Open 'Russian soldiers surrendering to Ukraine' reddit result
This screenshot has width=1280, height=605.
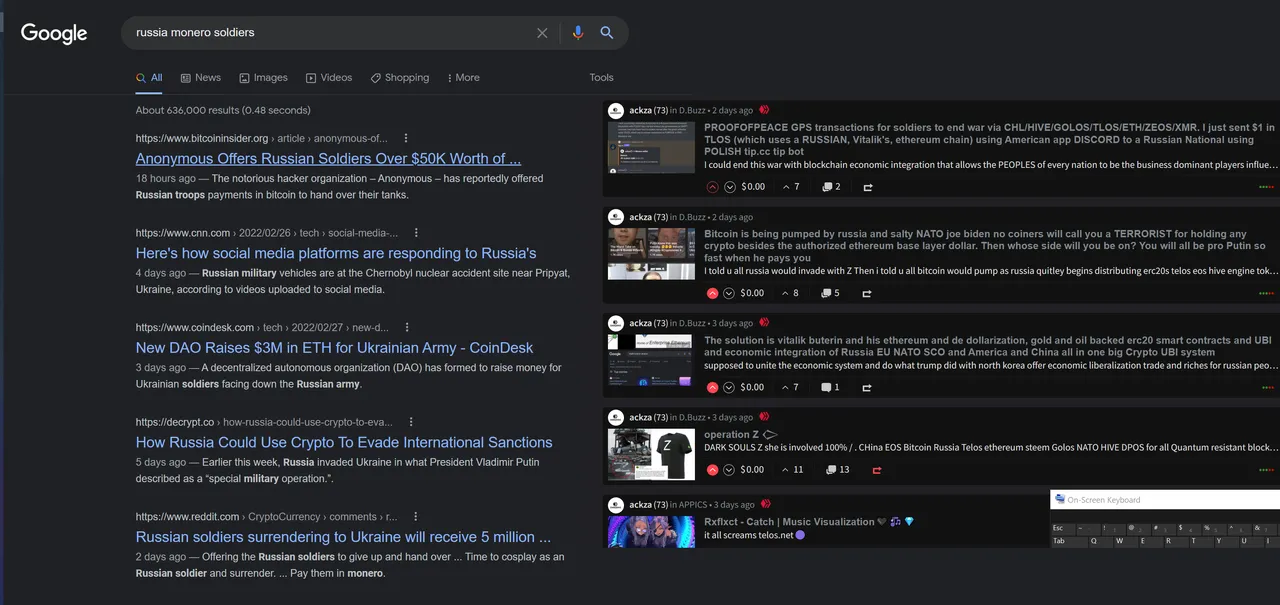343,537
